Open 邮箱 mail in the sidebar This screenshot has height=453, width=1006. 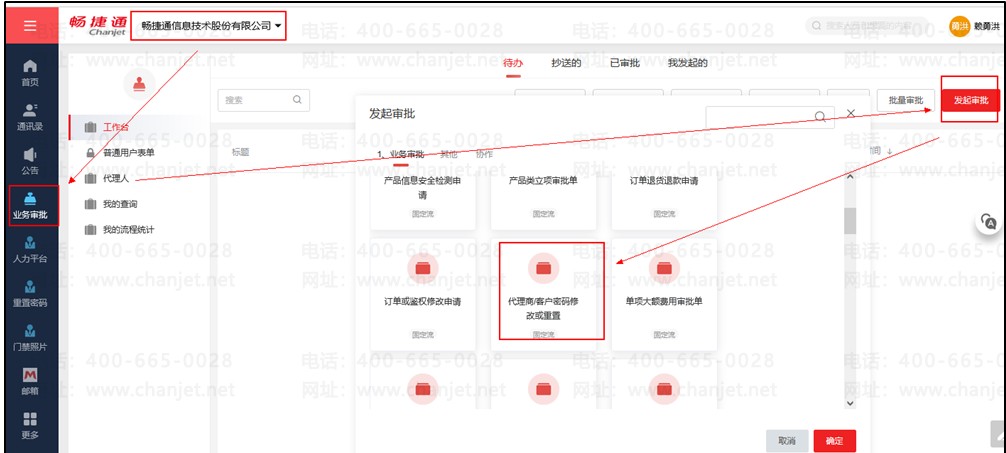[30, 381]
